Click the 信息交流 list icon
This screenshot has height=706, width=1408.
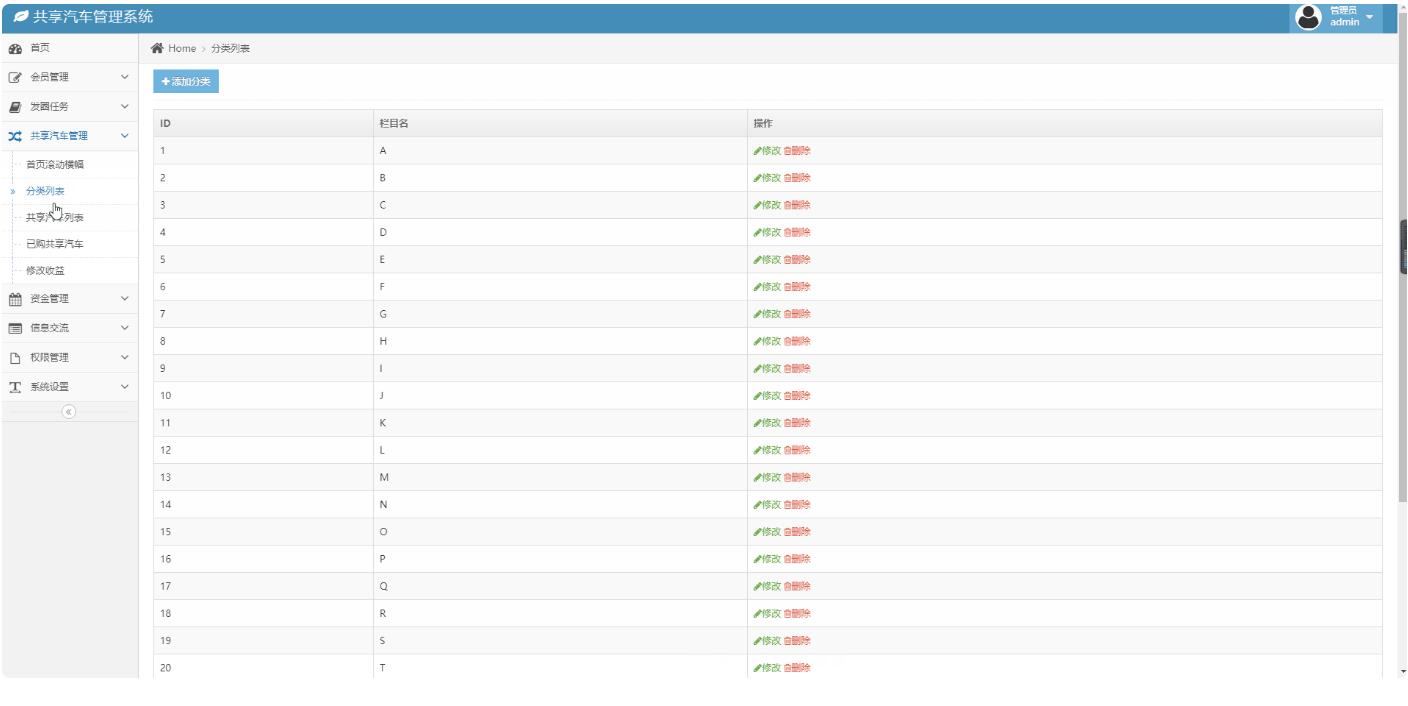click(14, 328)
